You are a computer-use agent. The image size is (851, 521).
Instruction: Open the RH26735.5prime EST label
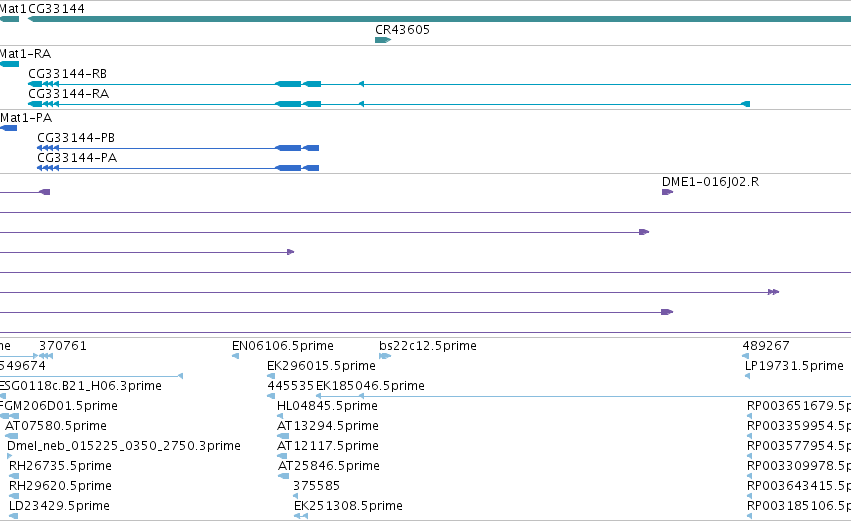[x=60, y=466]
